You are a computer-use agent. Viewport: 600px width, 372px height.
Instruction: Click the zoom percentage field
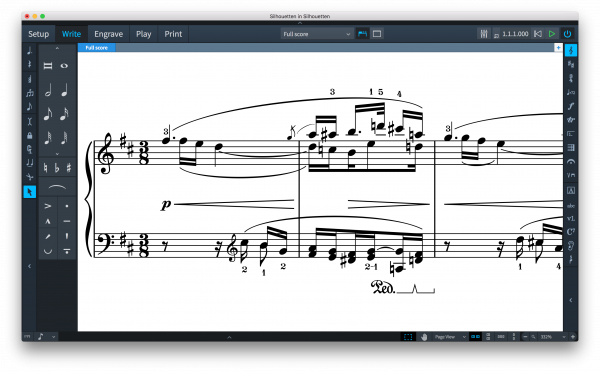coord(549,337)
